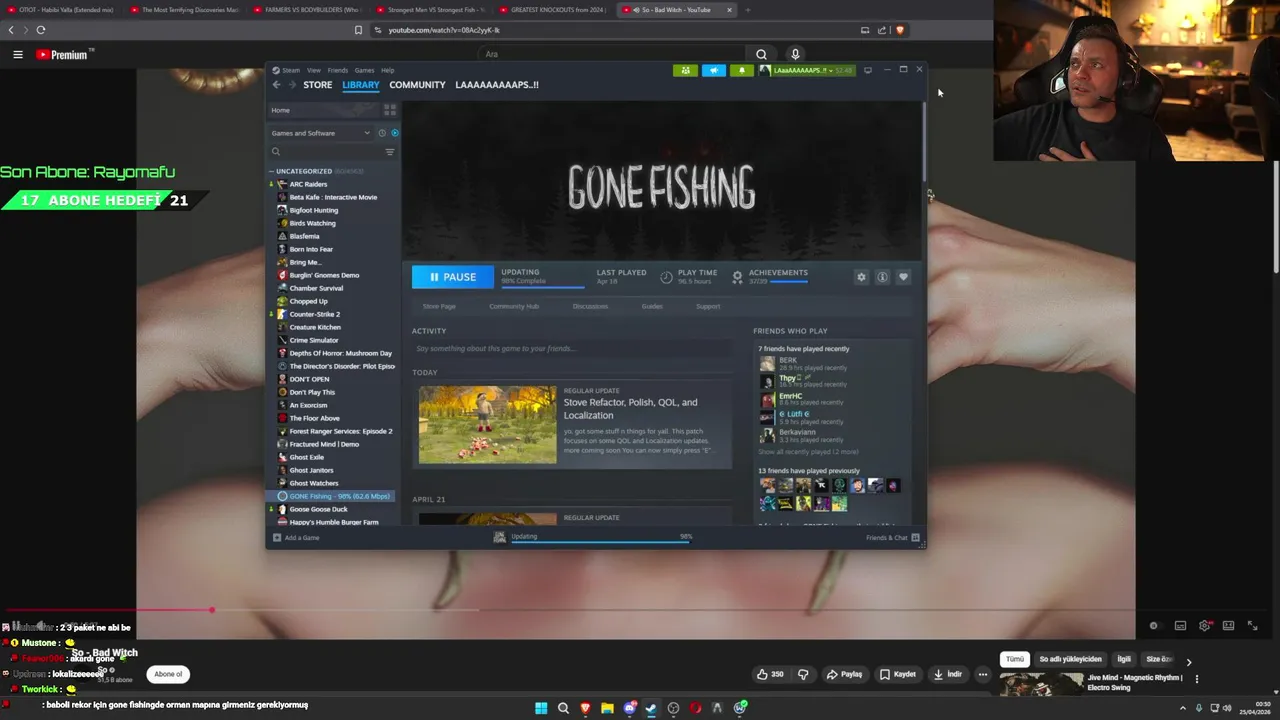Reload the browser page
Viewport: 1280px width, 720px height.
(x=41, y=30)
